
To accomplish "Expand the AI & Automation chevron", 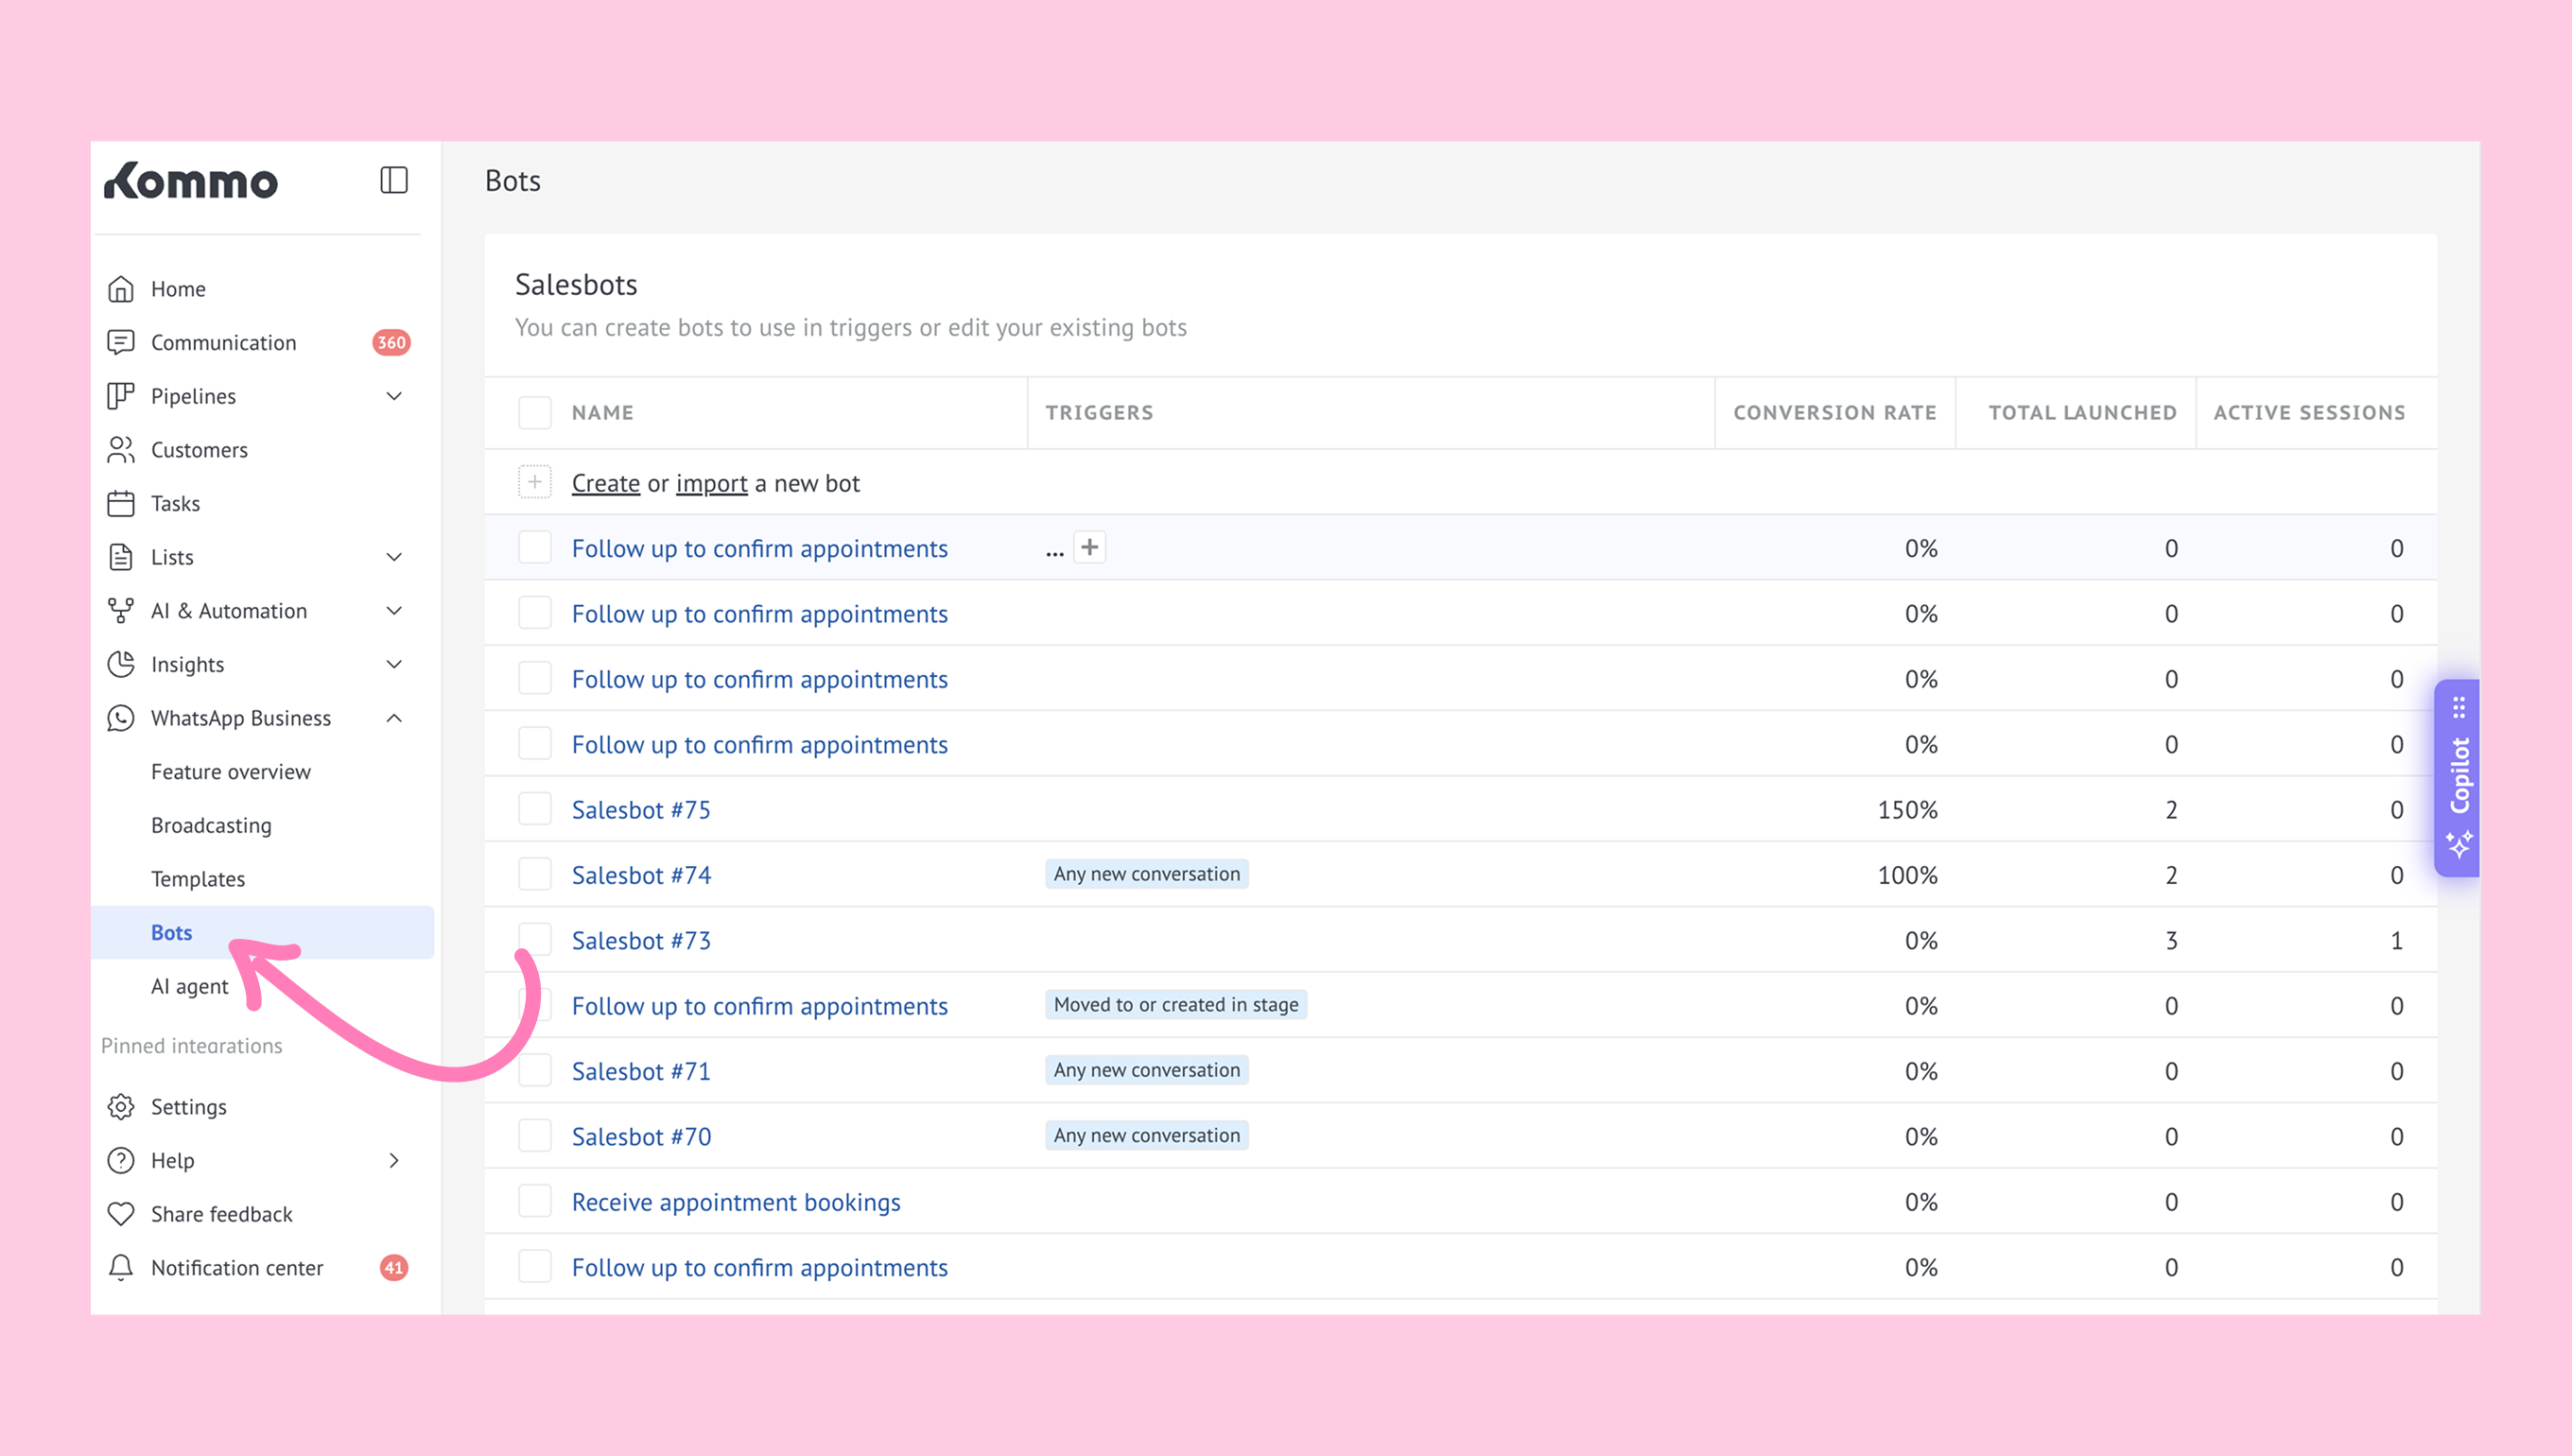I will 394,611.
